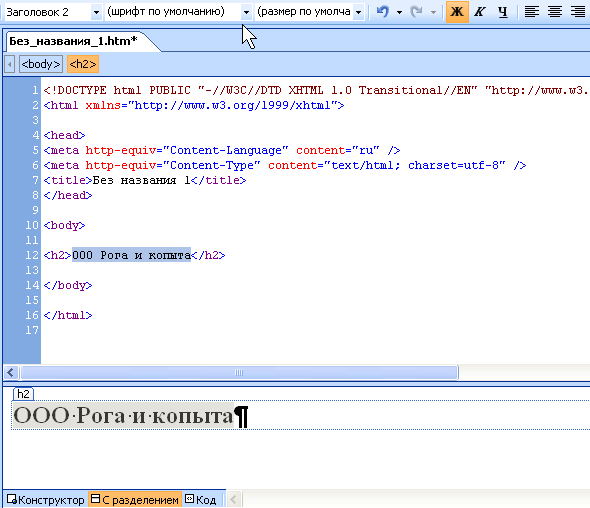Click the code pane scroll left arrow
The width and height of the screenshot is (590, 508).
[x=11, y=373]
